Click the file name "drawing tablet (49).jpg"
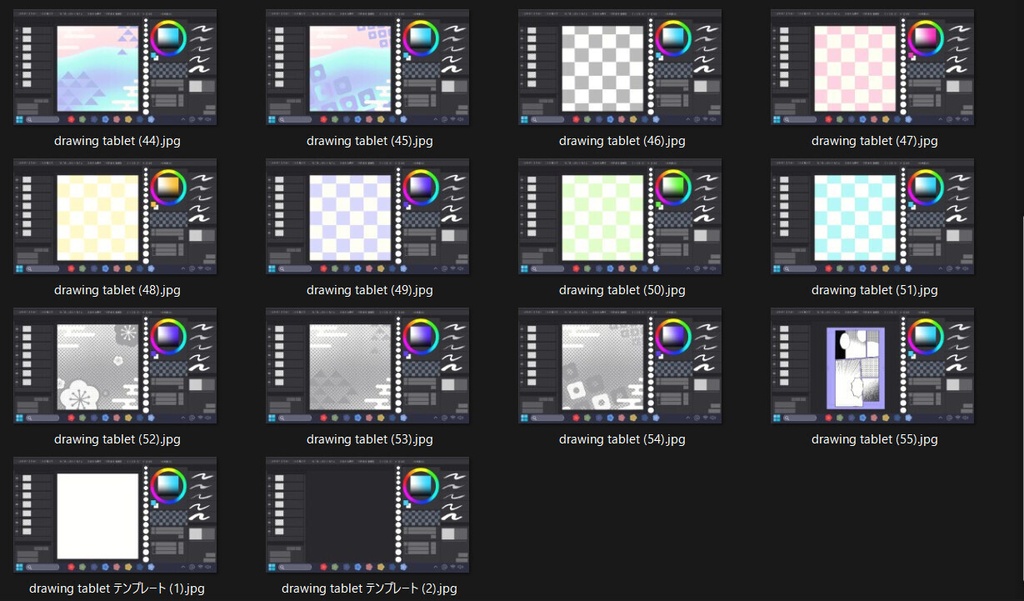This screenshot has height=601, width=1024. coord(370,290)
